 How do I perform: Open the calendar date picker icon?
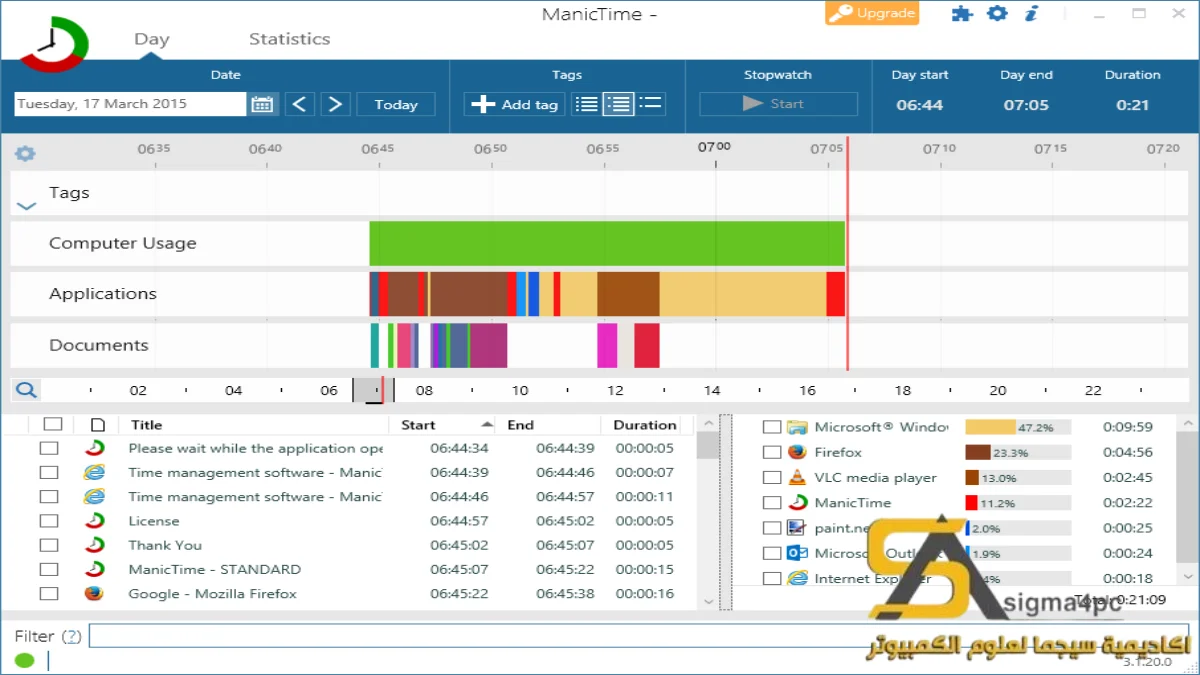coord(263,104)
